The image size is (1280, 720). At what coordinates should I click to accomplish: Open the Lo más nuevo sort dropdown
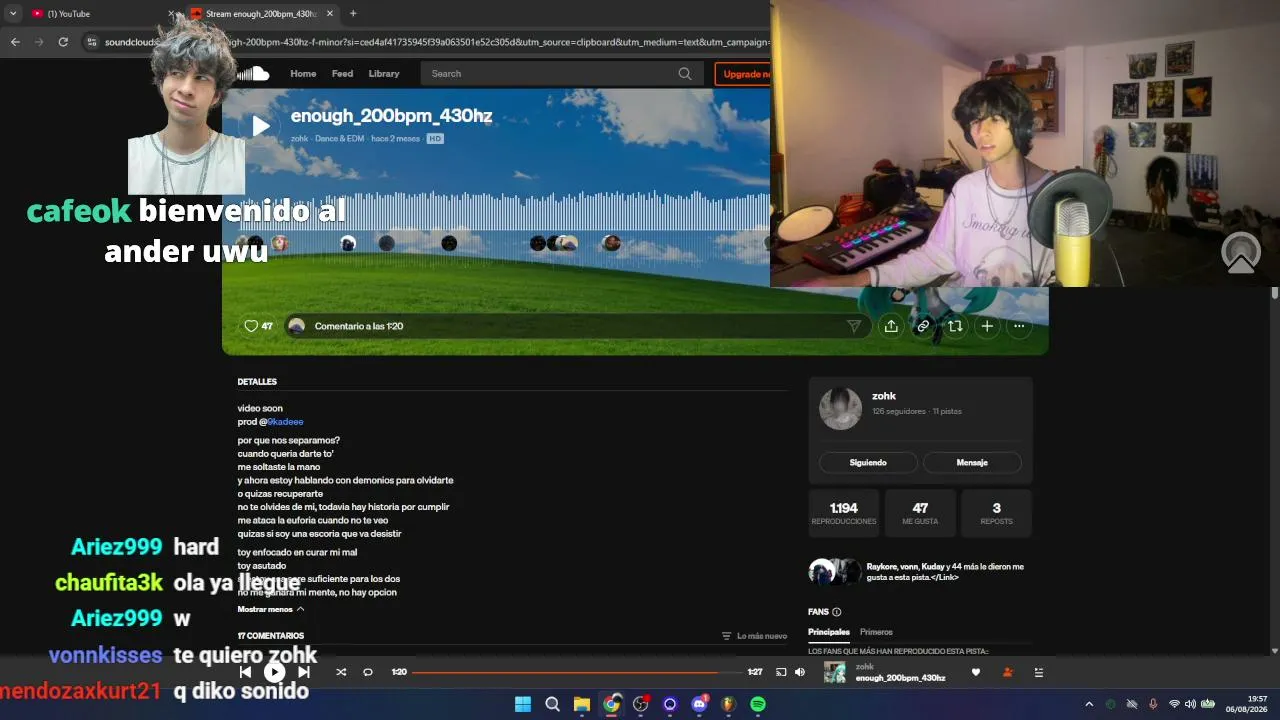coord(754,636)
